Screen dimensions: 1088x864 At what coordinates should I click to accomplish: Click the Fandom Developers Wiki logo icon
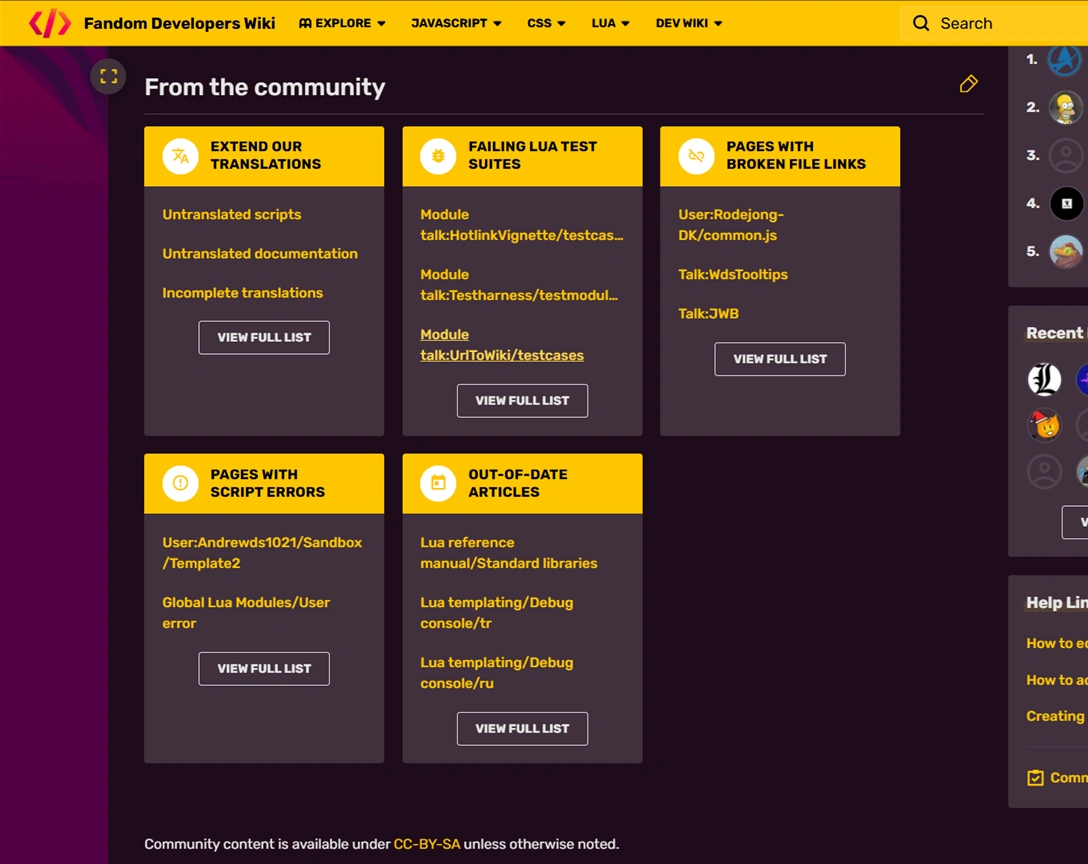tap(49, 22)
